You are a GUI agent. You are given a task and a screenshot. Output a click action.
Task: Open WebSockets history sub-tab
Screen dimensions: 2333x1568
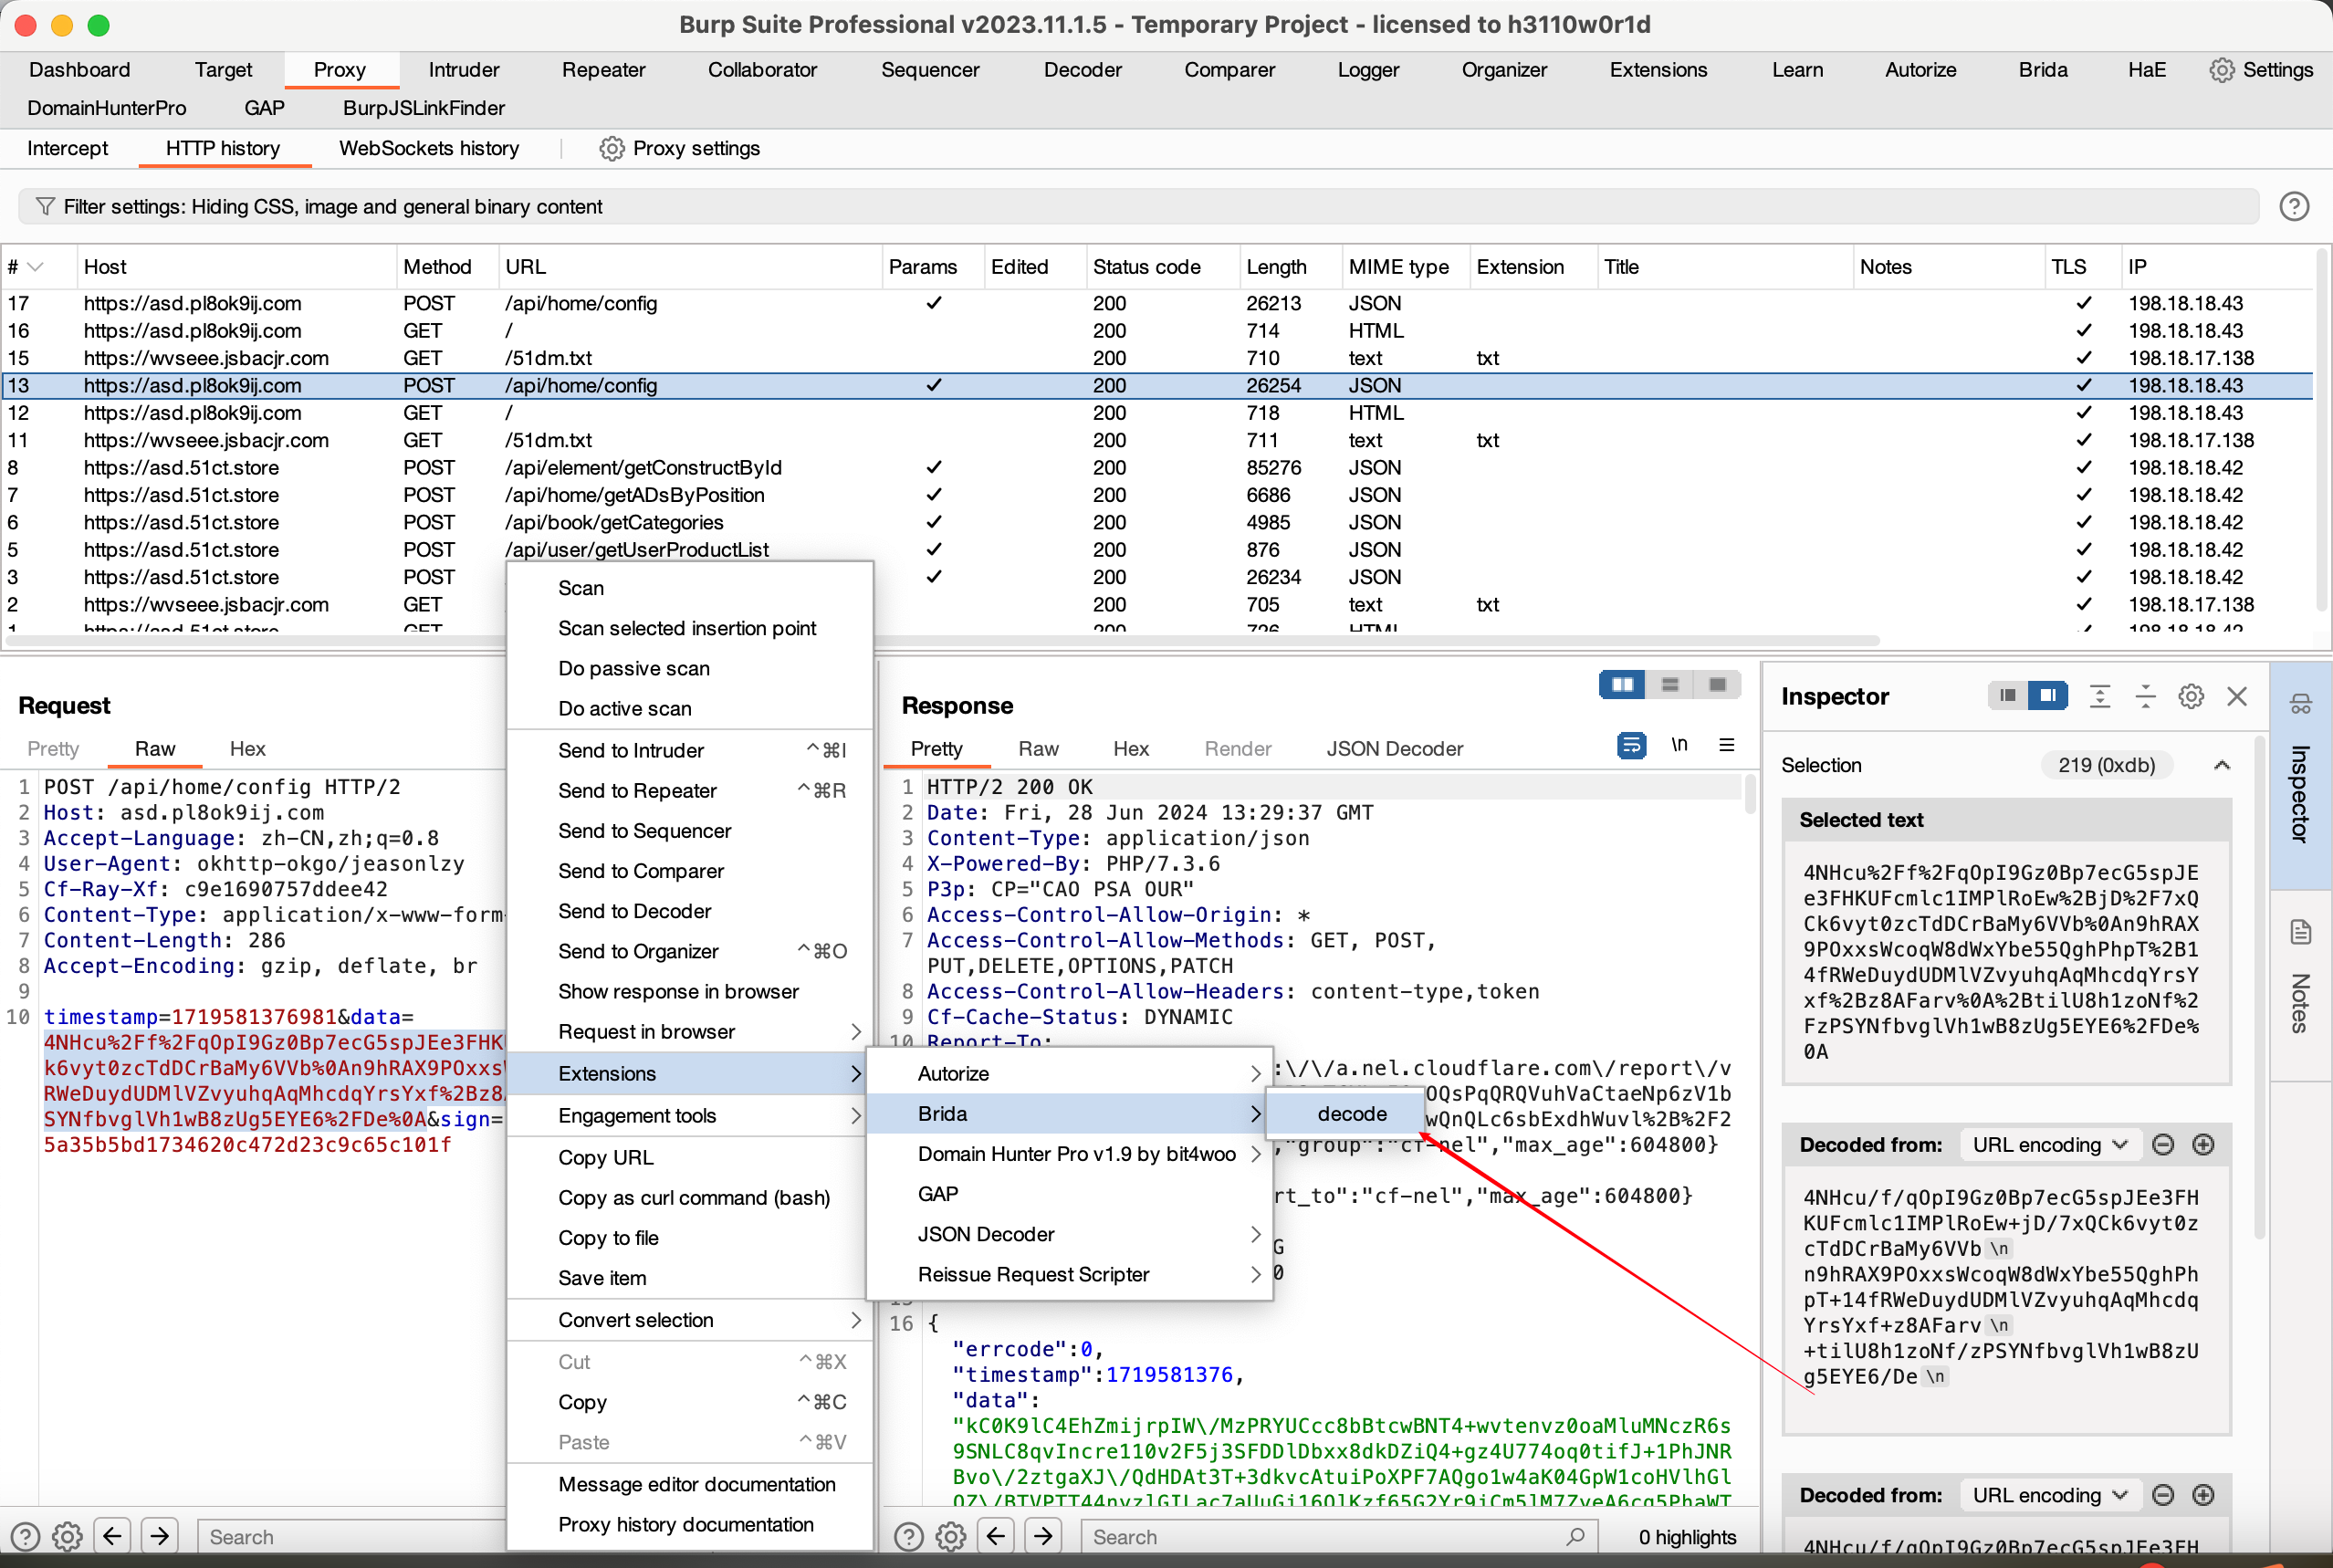click(429, 149)
